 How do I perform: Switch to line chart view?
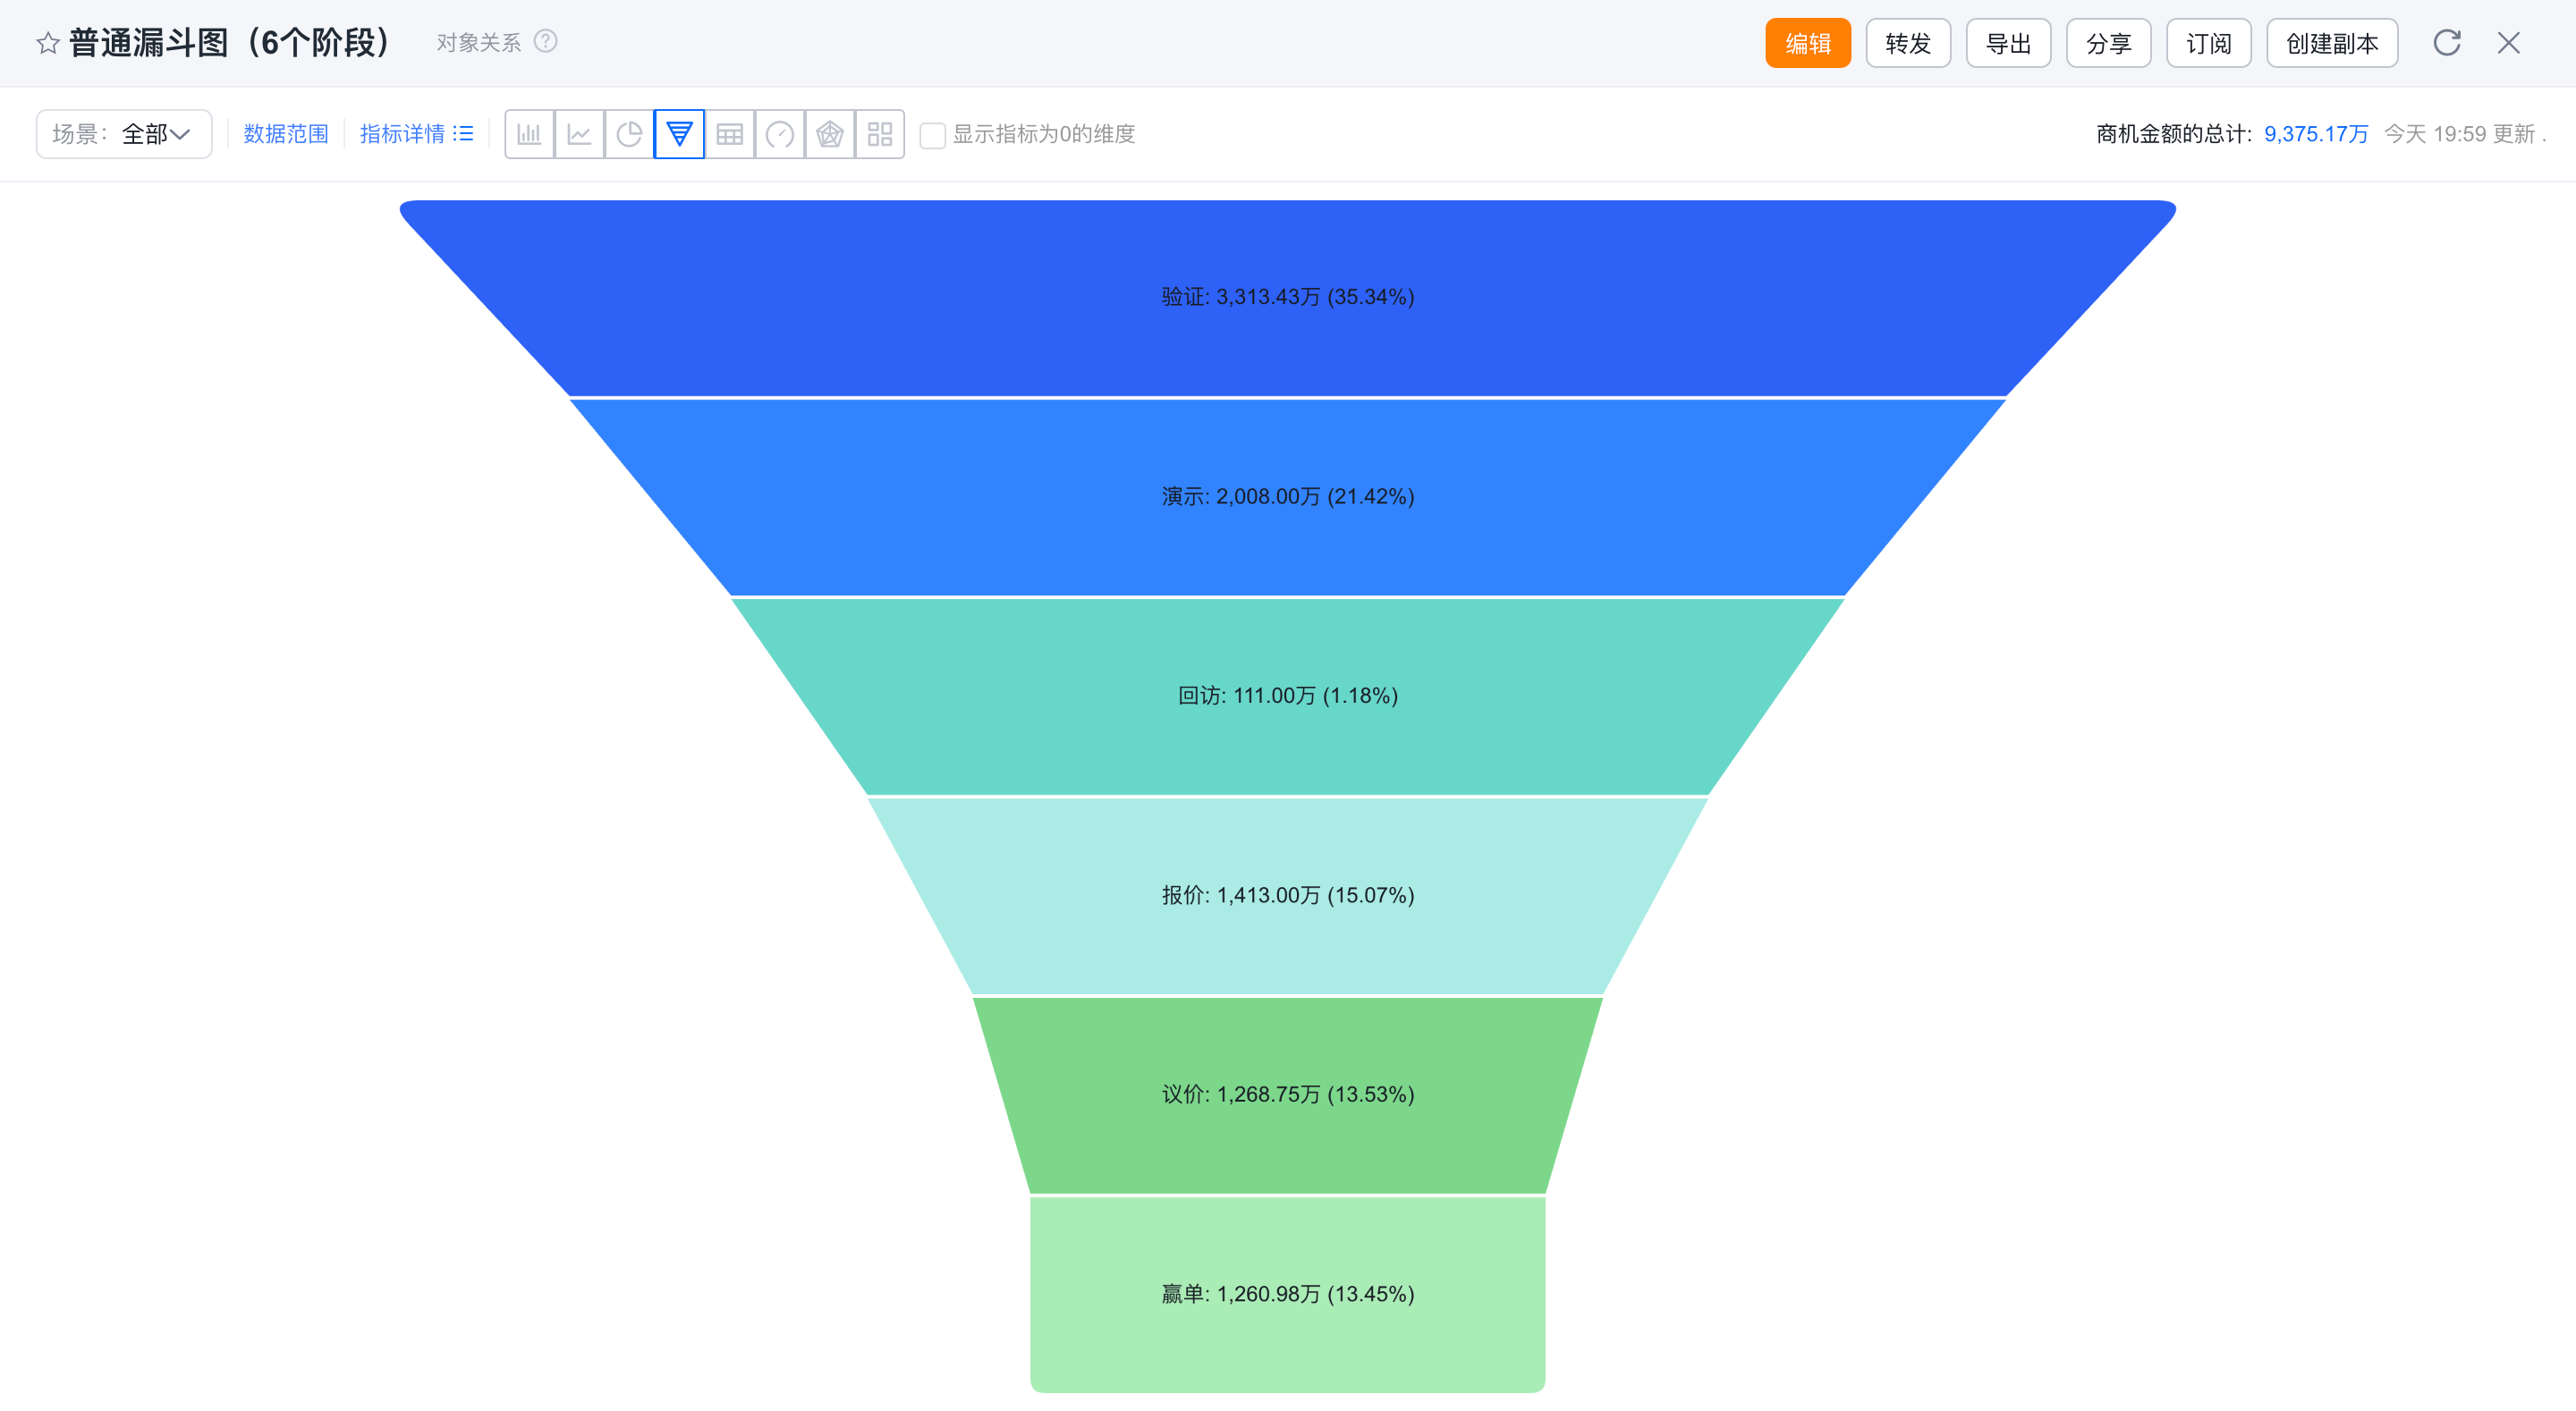pyautogui.click(x=579, y=134)
